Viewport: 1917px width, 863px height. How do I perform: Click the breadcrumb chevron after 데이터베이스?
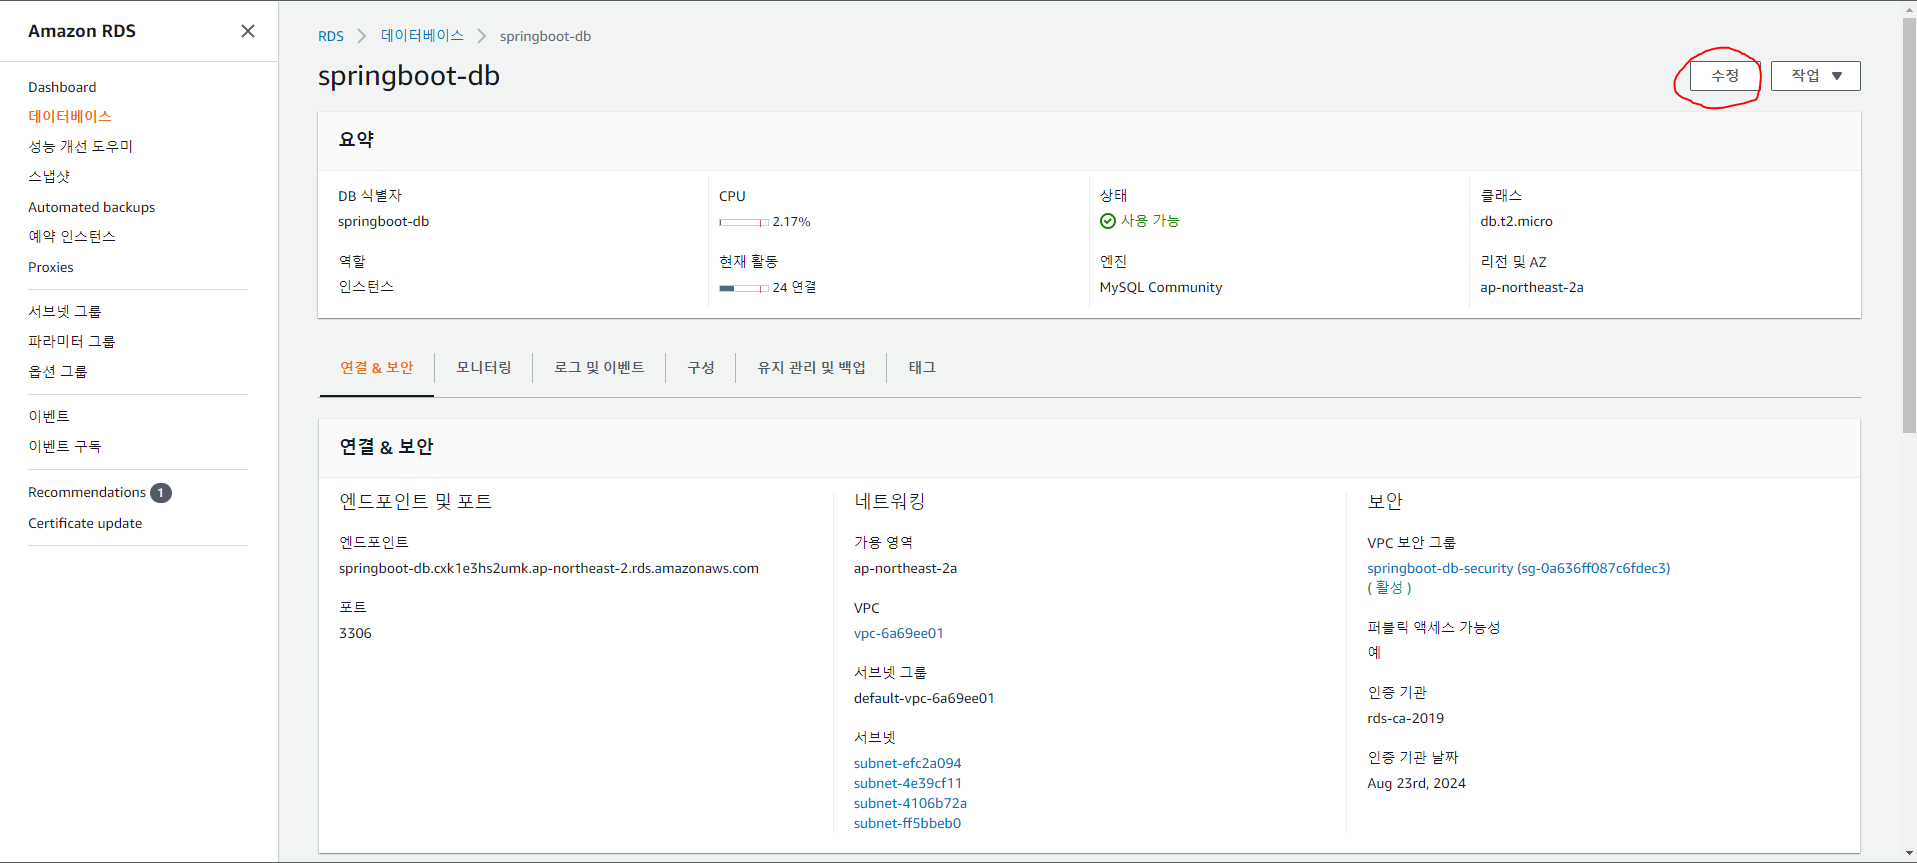pyautogui.click(x=482, y=36)
